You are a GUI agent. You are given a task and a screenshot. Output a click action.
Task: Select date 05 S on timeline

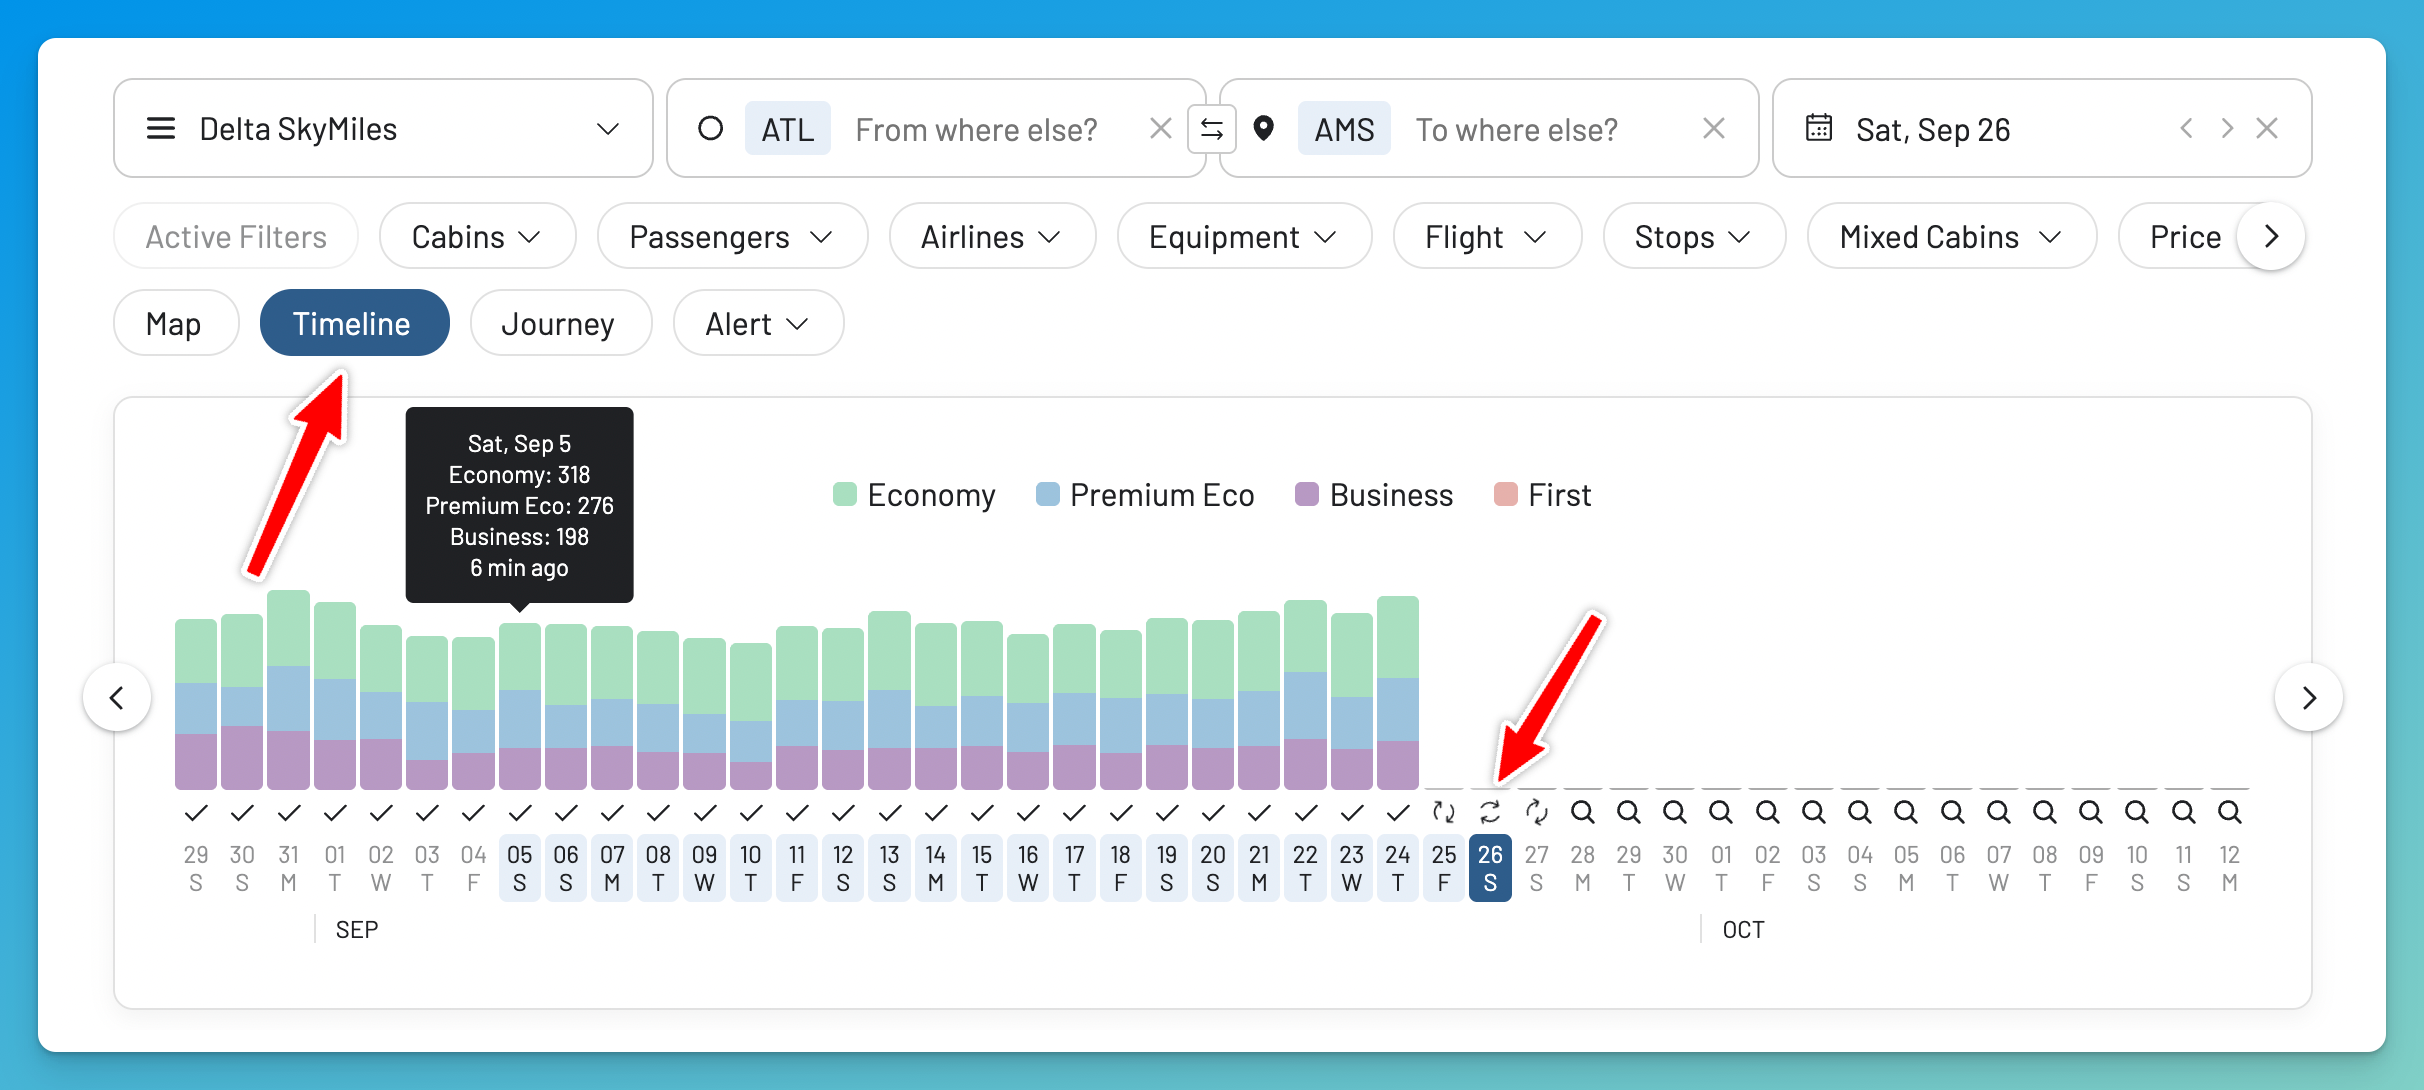point(520,868)
